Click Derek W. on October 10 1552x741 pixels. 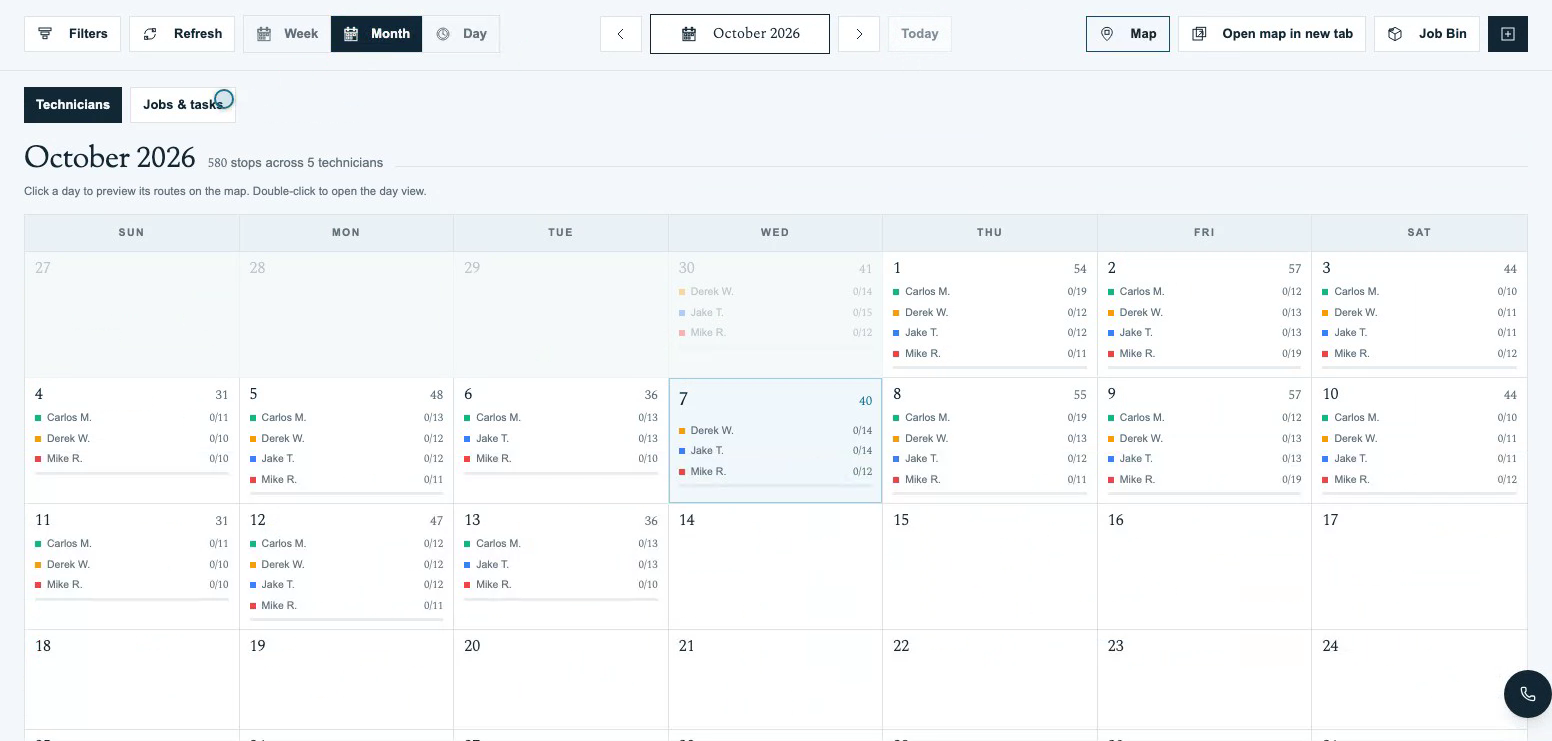tap(1419, 439)
